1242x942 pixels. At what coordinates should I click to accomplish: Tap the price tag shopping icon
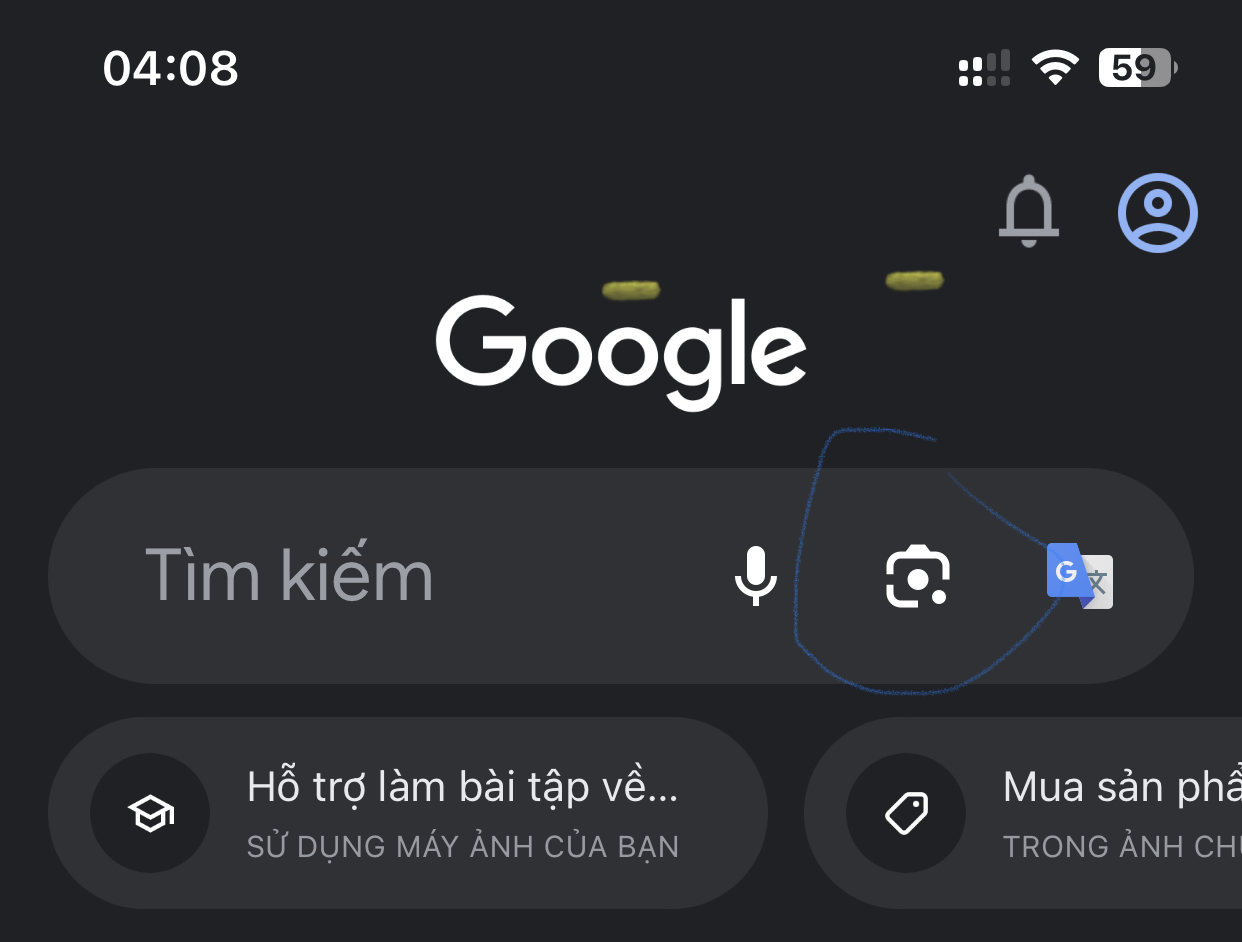coord(906,813)
